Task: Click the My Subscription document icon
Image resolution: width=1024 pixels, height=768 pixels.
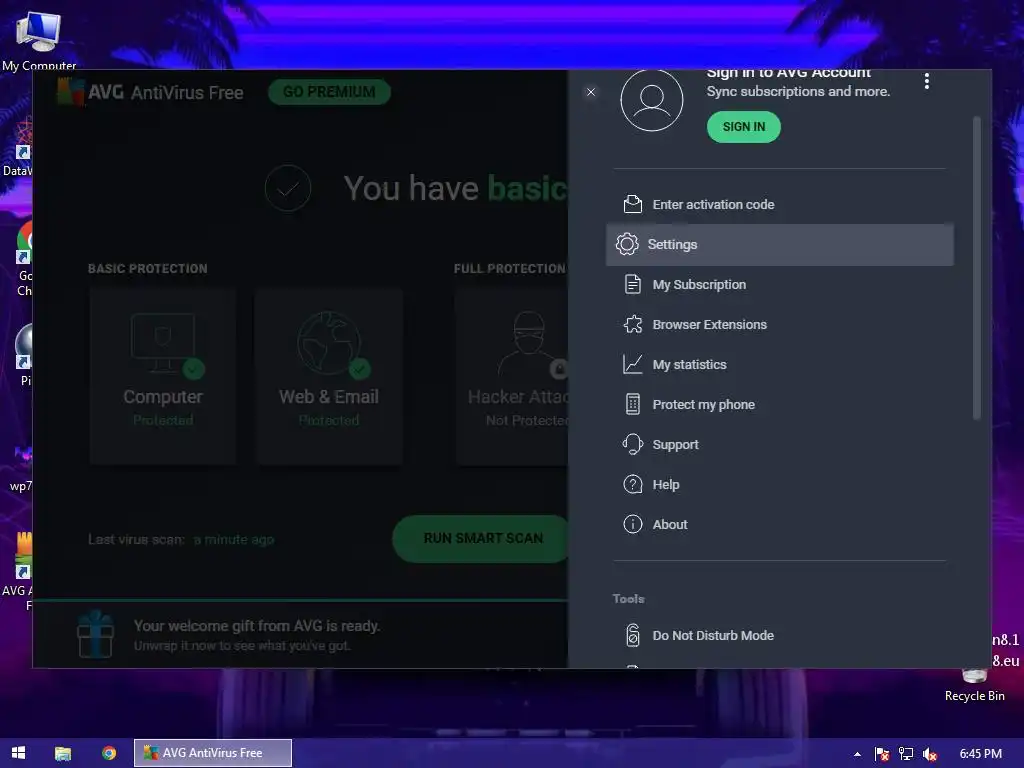Action: 632,284
